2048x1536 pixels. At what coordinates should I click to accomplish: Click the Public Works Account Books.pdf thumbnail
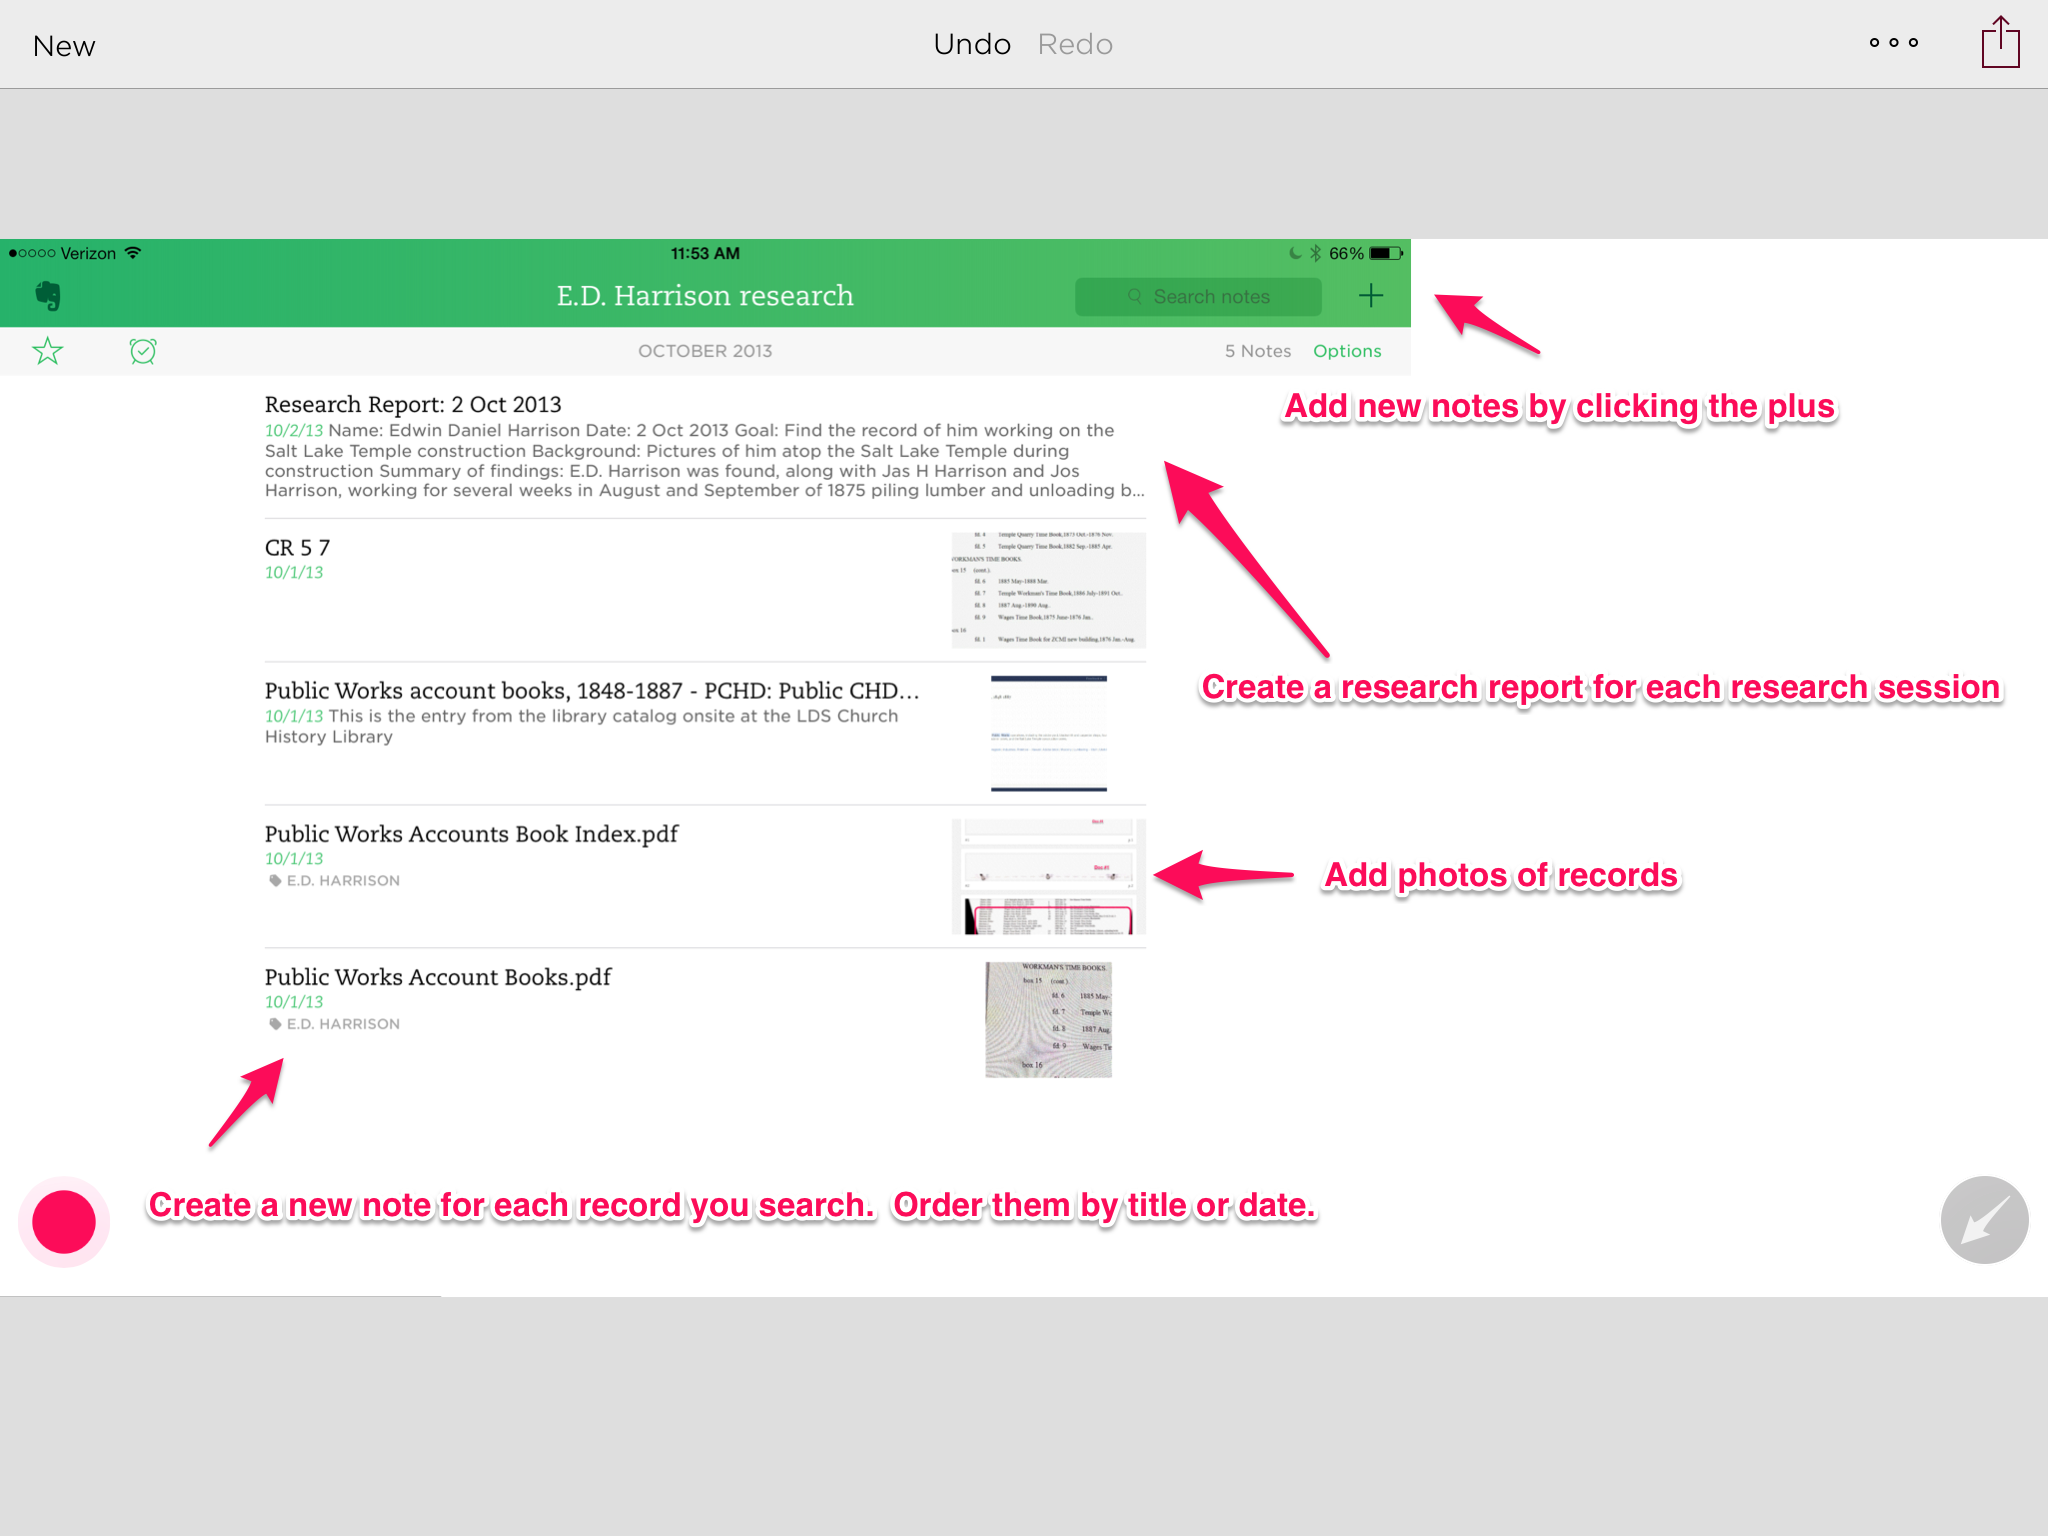point(1048,1020)
